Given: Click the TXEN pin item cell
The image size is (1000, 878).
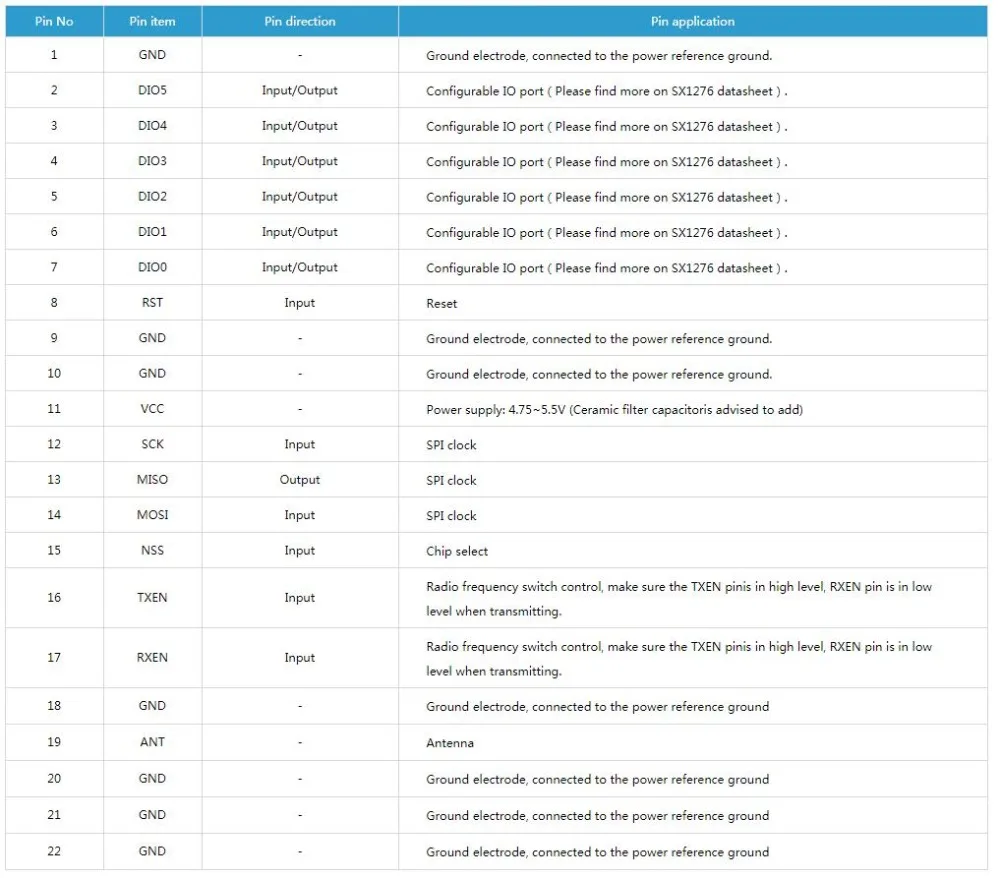Looking at the screenshot, I should [152, 598].
